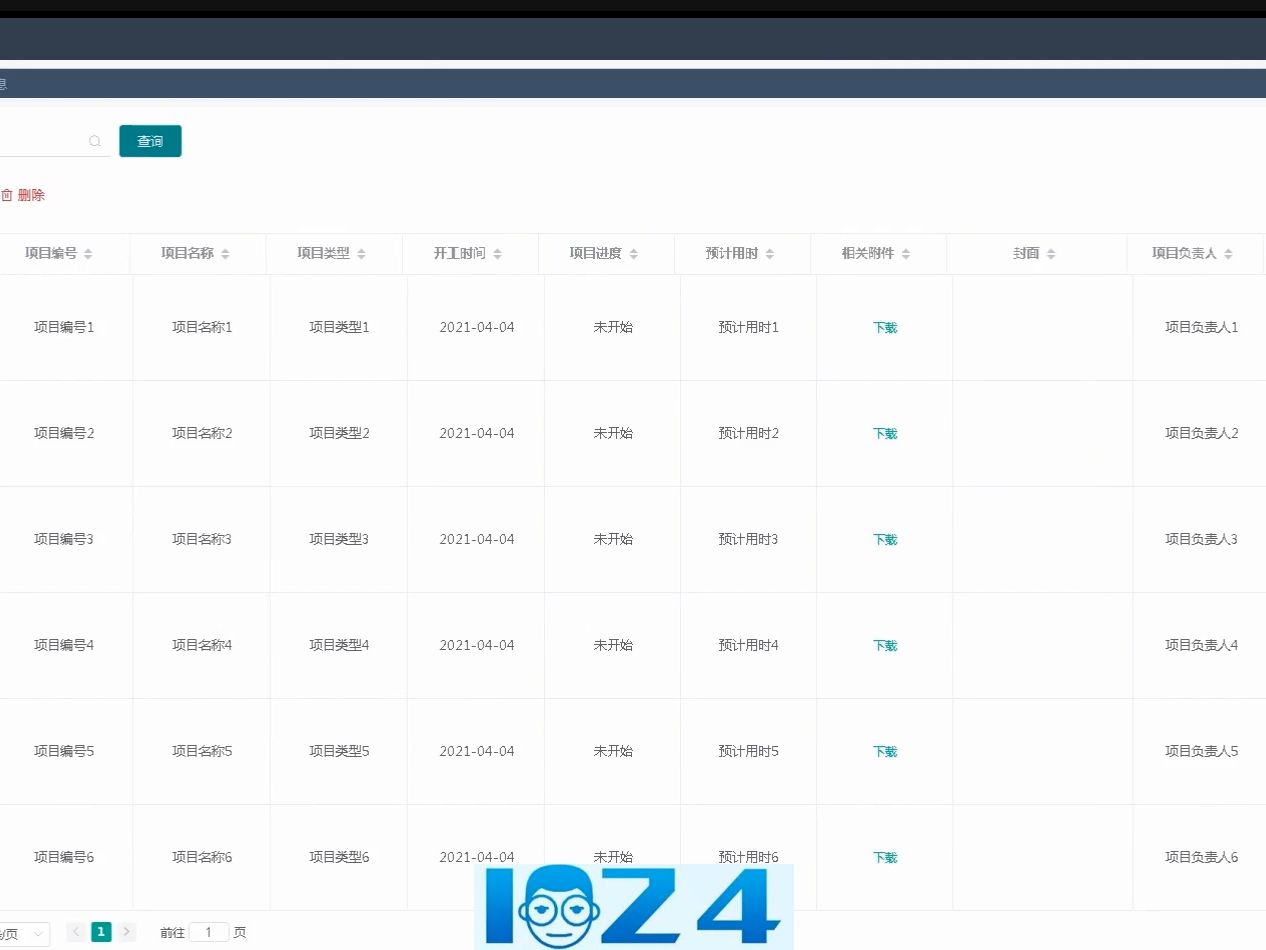
Task: Click the magnifier icon in the search box
Action: tap(95, 141)
